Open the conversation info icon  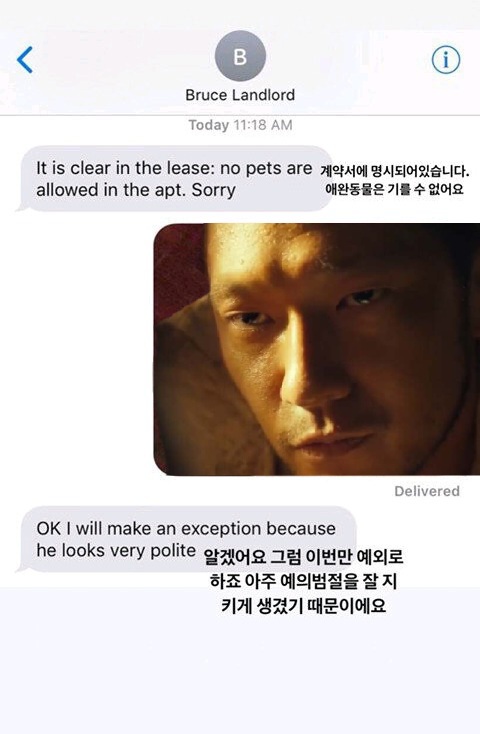click(x=445, y=59)
